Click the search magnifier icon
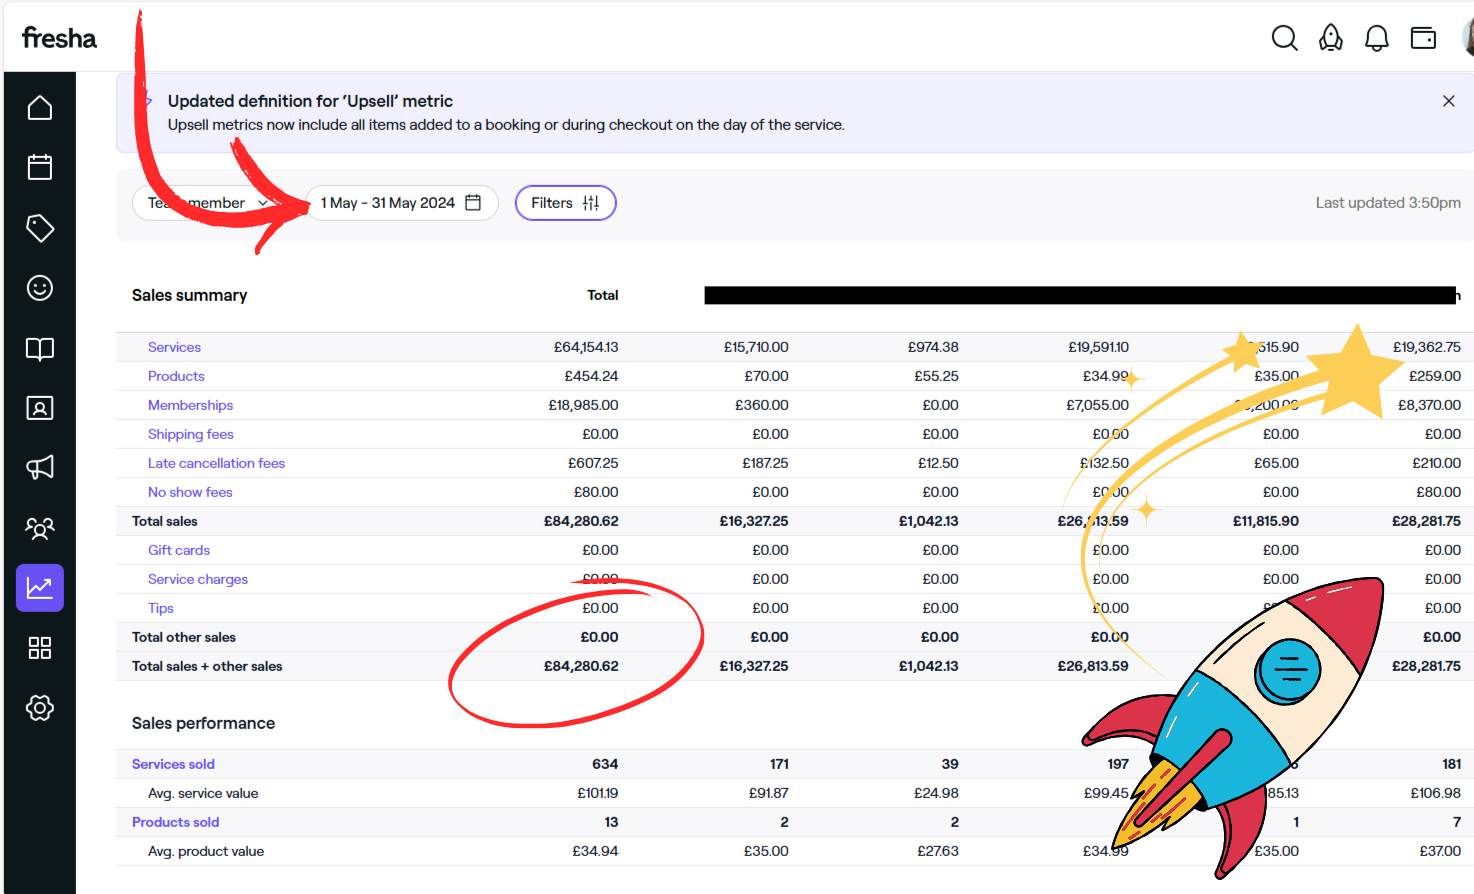This screenshot has height=894, width=1474. pos(1285,38)
